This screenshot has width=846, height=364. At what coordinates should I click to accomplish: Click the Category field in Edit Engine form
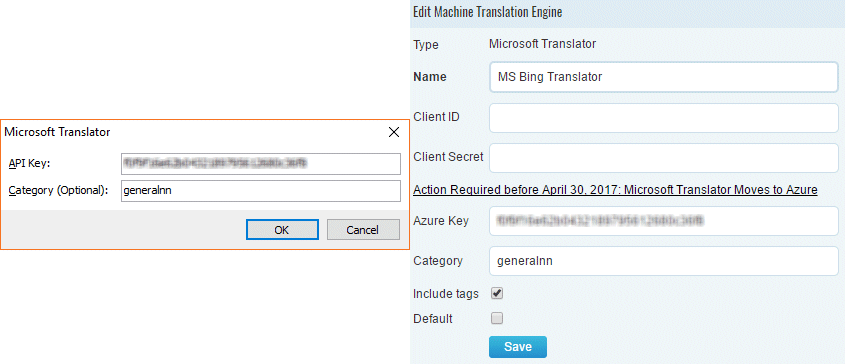point(664,261)
